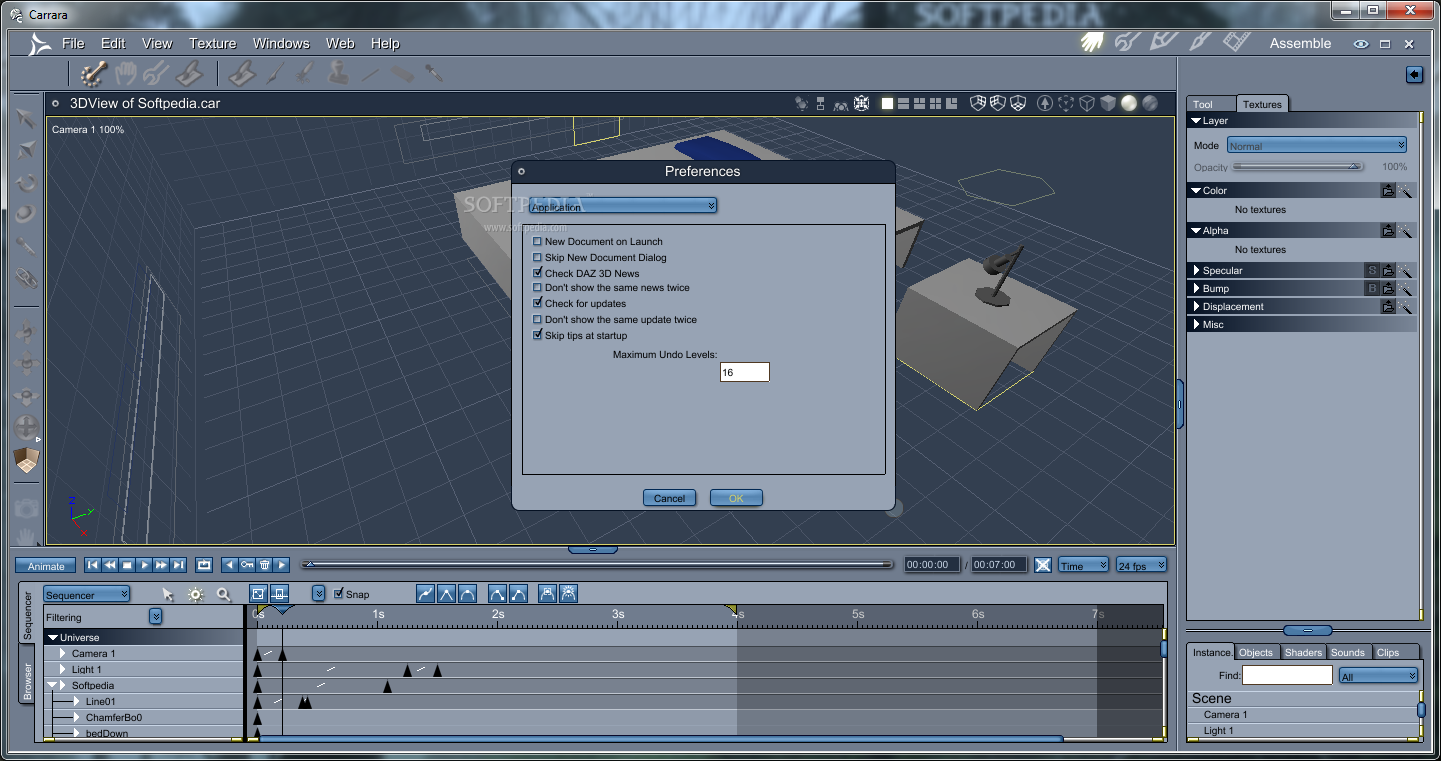This screenshot has width=1441, height=761.
Task: Click Cancel in the Preferences dialog
Action: click(x=669, y=498)
